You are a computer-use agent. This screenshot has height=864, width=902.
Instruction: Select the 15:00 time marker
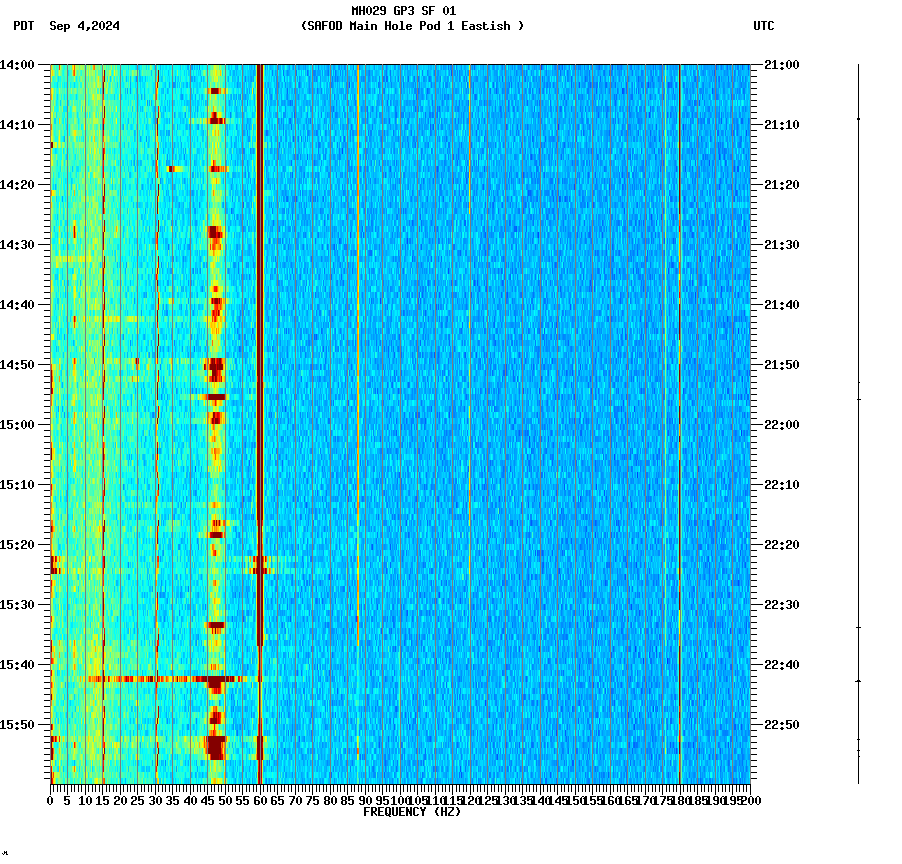[x=21, y=424]
